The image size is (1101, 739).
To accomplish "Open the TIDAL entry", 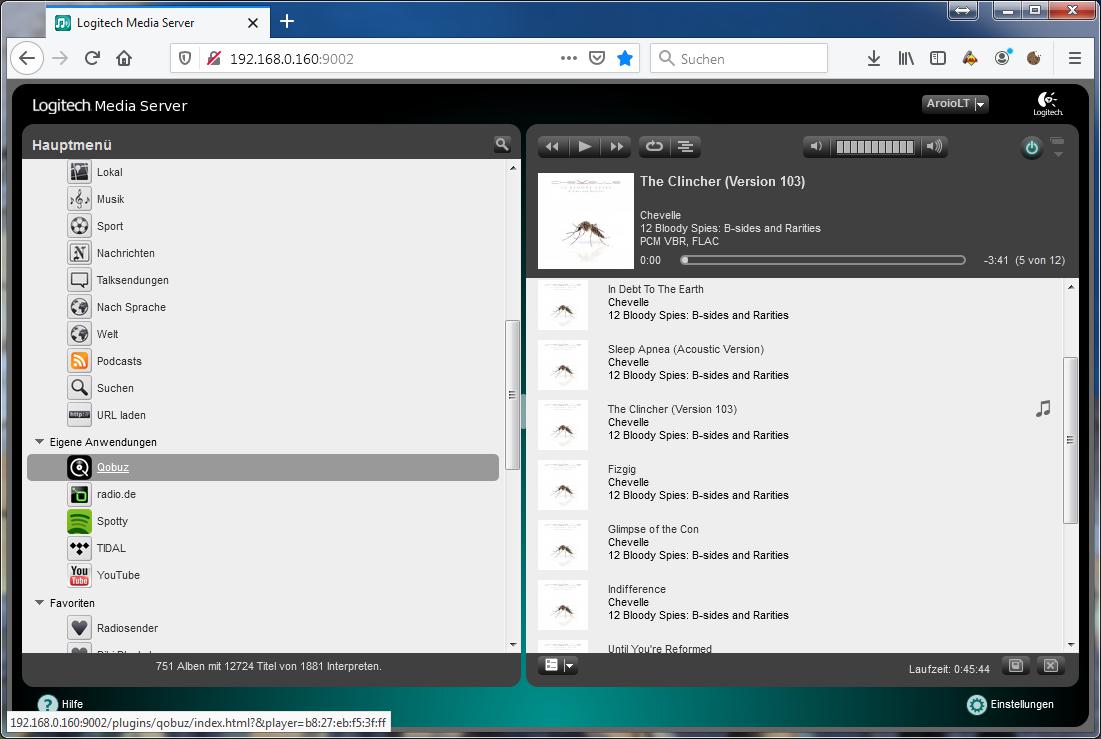I will 112,548.
